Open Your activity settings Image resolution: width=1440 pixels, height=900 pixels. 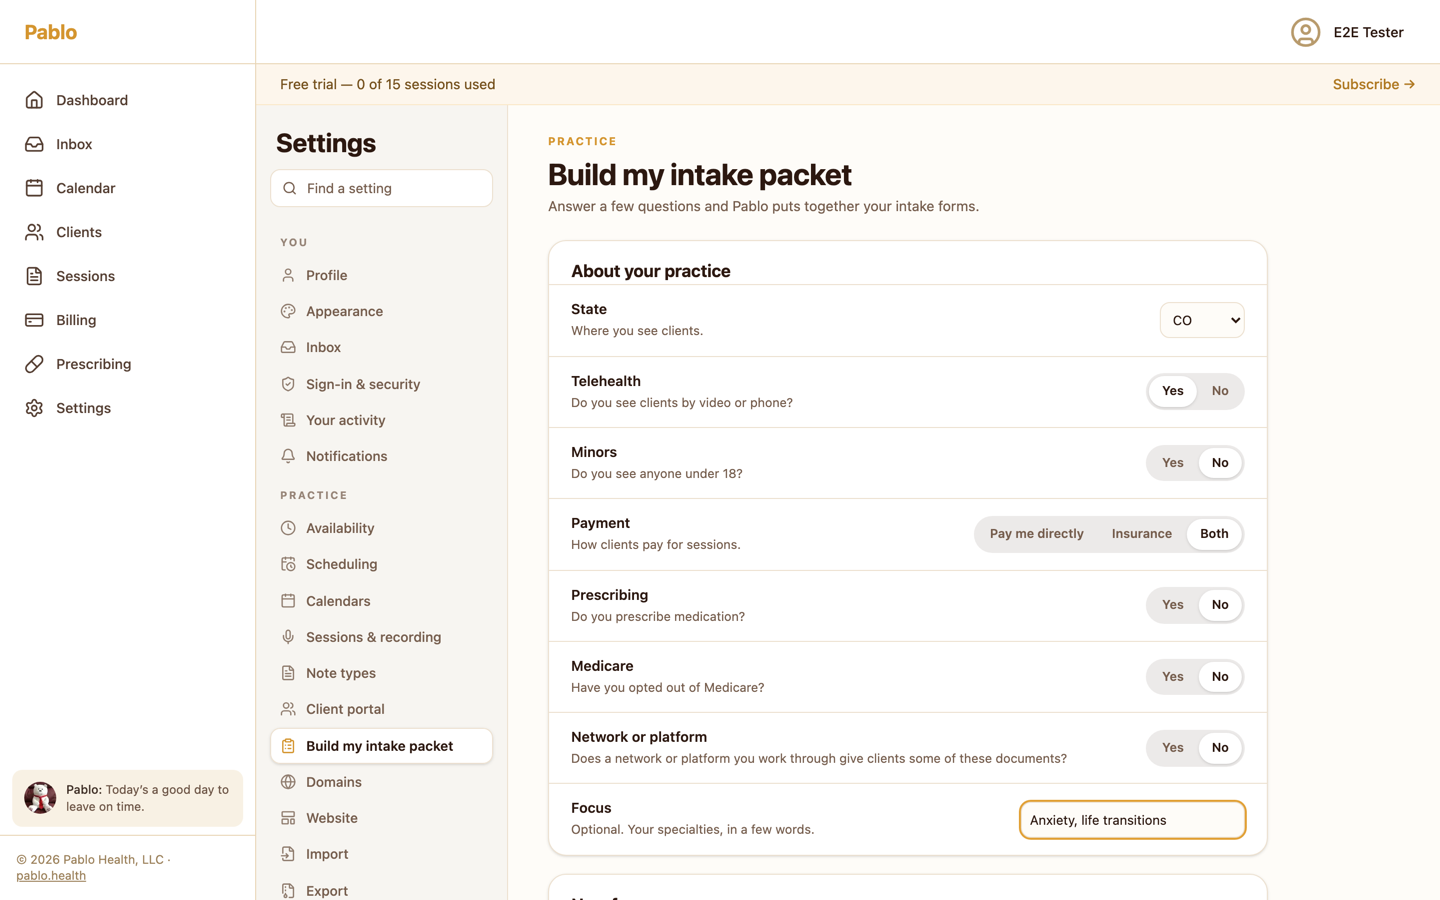tap(381, 420)
